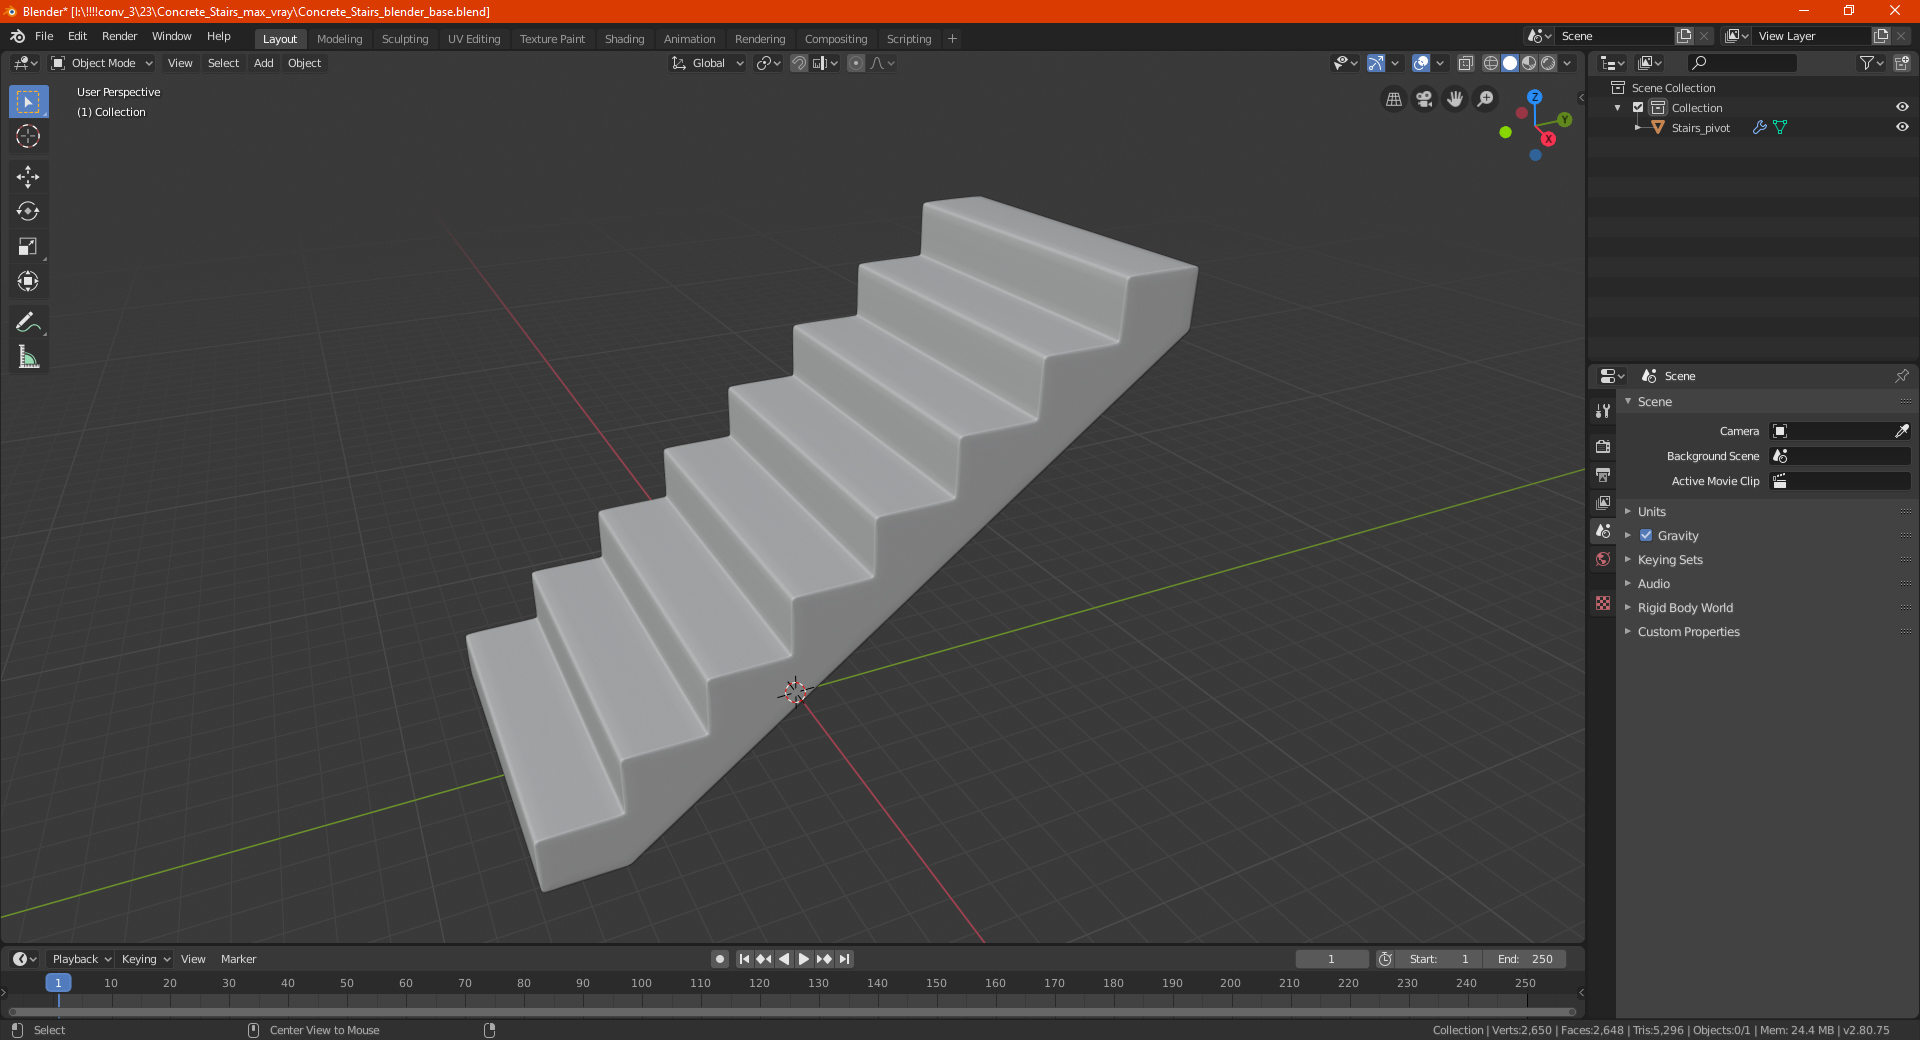Hide Stairs_pivot with its eye icon

coord(1902,128)
